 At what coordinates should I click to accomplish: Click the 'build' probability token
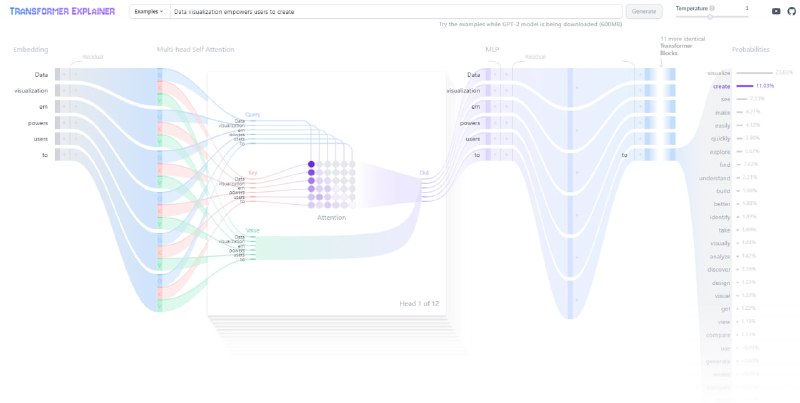coord(723,191)
